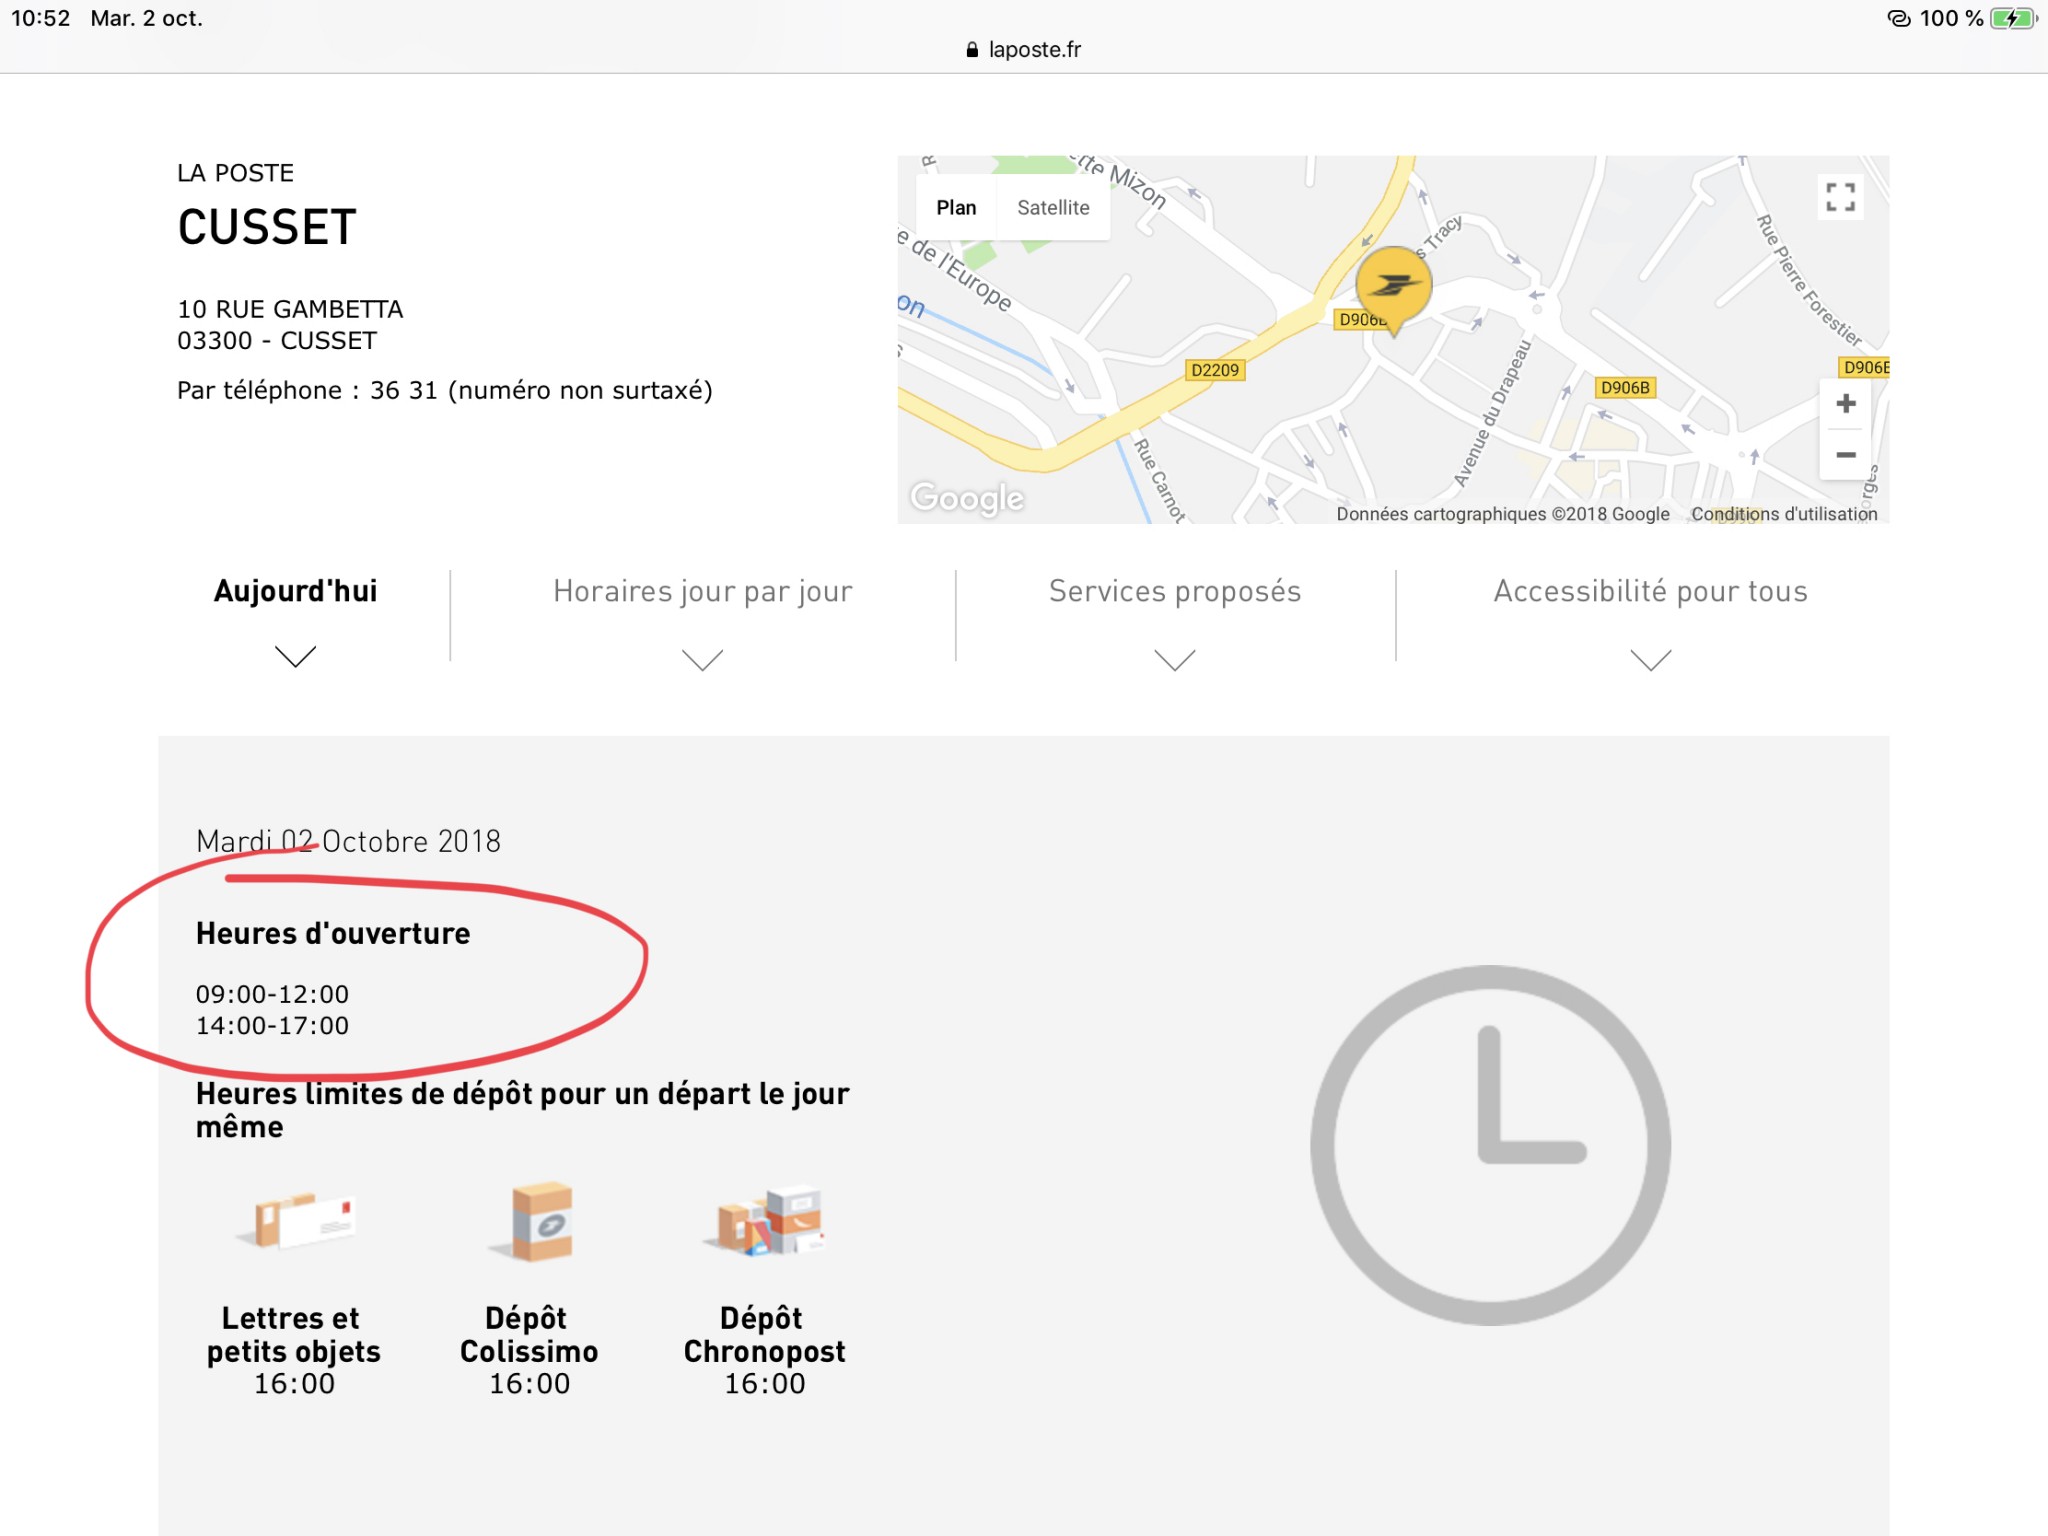Tap the hotspot link icon in status bar

(x=1899, y=19)
